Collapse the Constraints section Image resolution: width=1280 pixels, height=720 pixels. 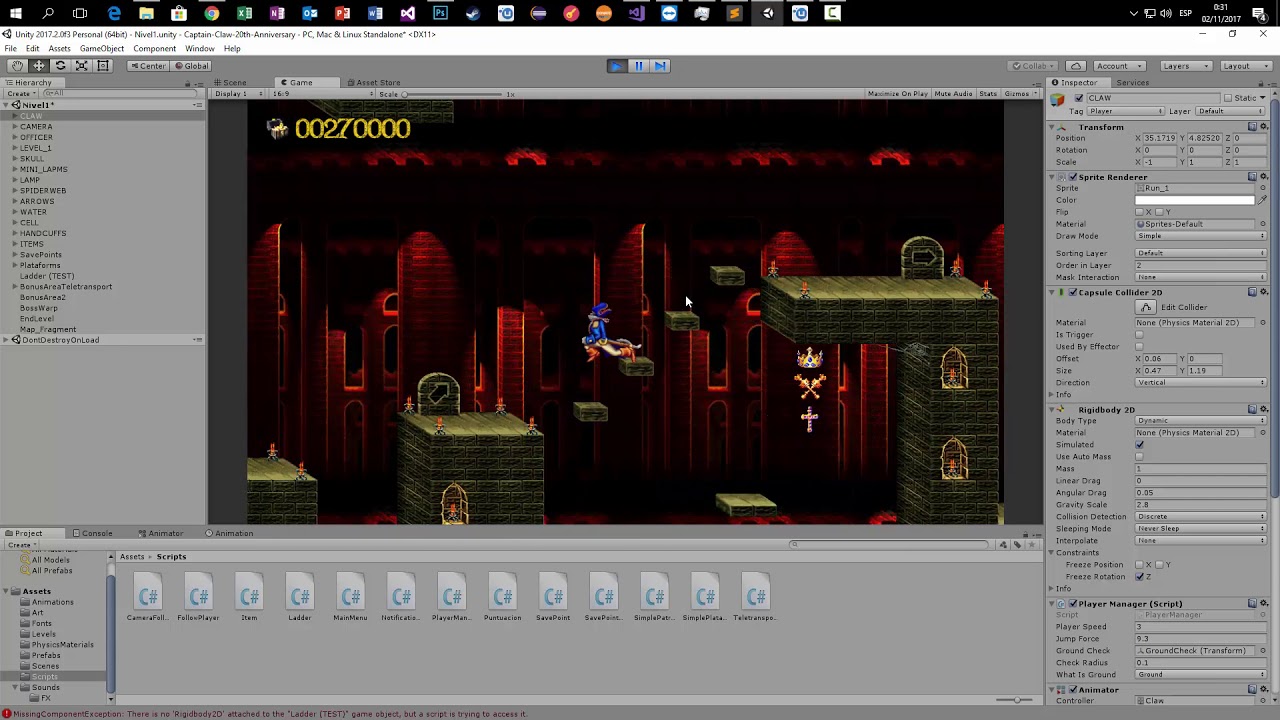(x=1052, y=553)
